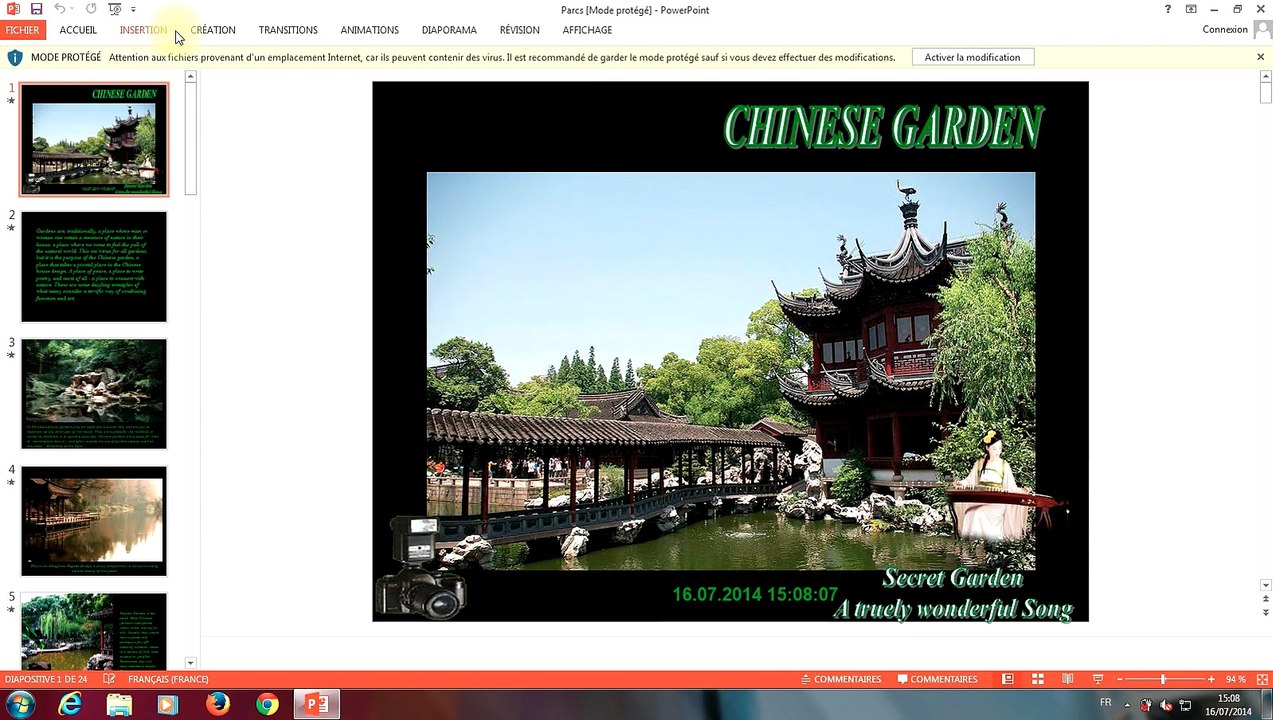
Task: Click the zoom out minus button
Action: [1120, 679]
